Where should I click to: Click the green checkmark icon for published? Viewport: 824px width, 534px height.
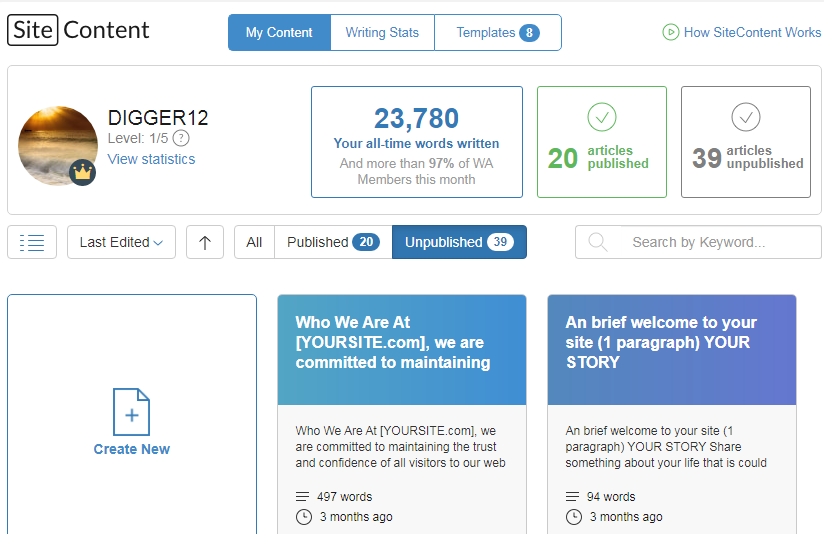tap(602, 117)
